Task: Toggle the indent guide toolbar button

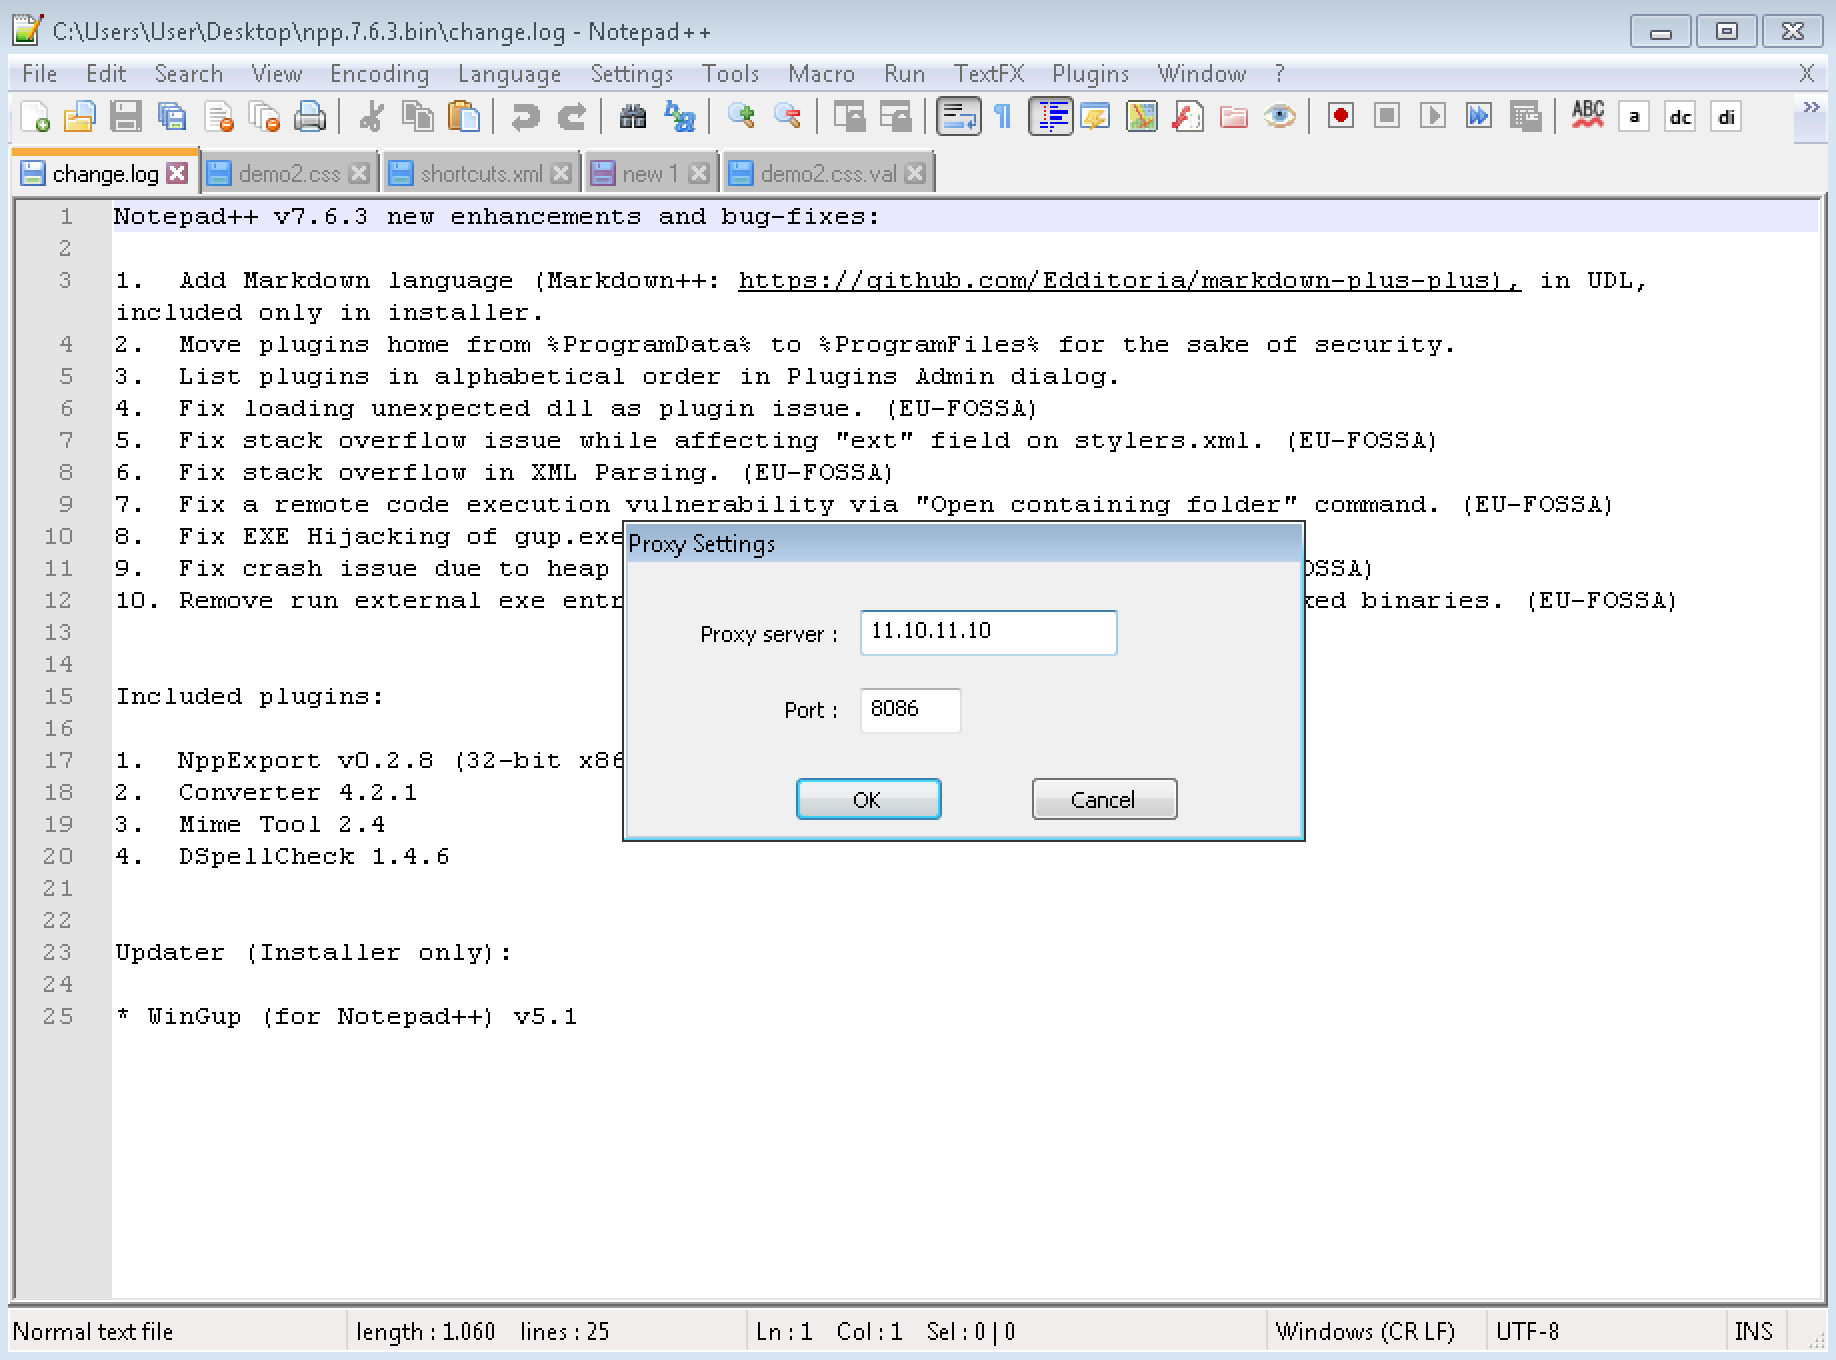Action: pyautogui.click(x=1050, y=117)
